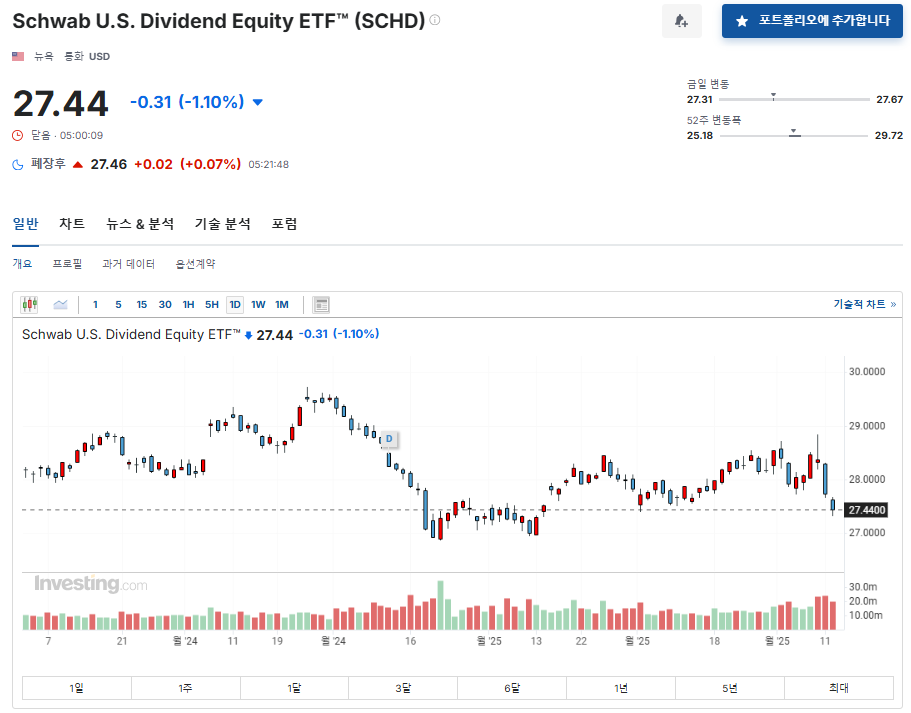The width and height of the screenshot is (911, 713).
Task: Click the news overlay icon in chart toolbar
Action: tap(321, 304)
